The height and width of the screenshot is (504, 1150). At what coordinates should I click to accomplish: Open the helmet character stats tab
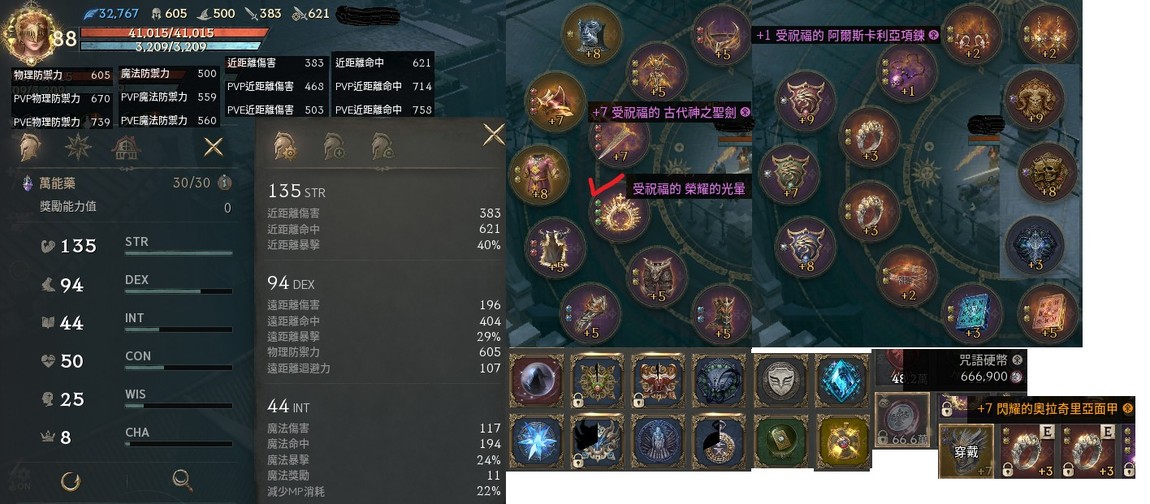(31, 147)
